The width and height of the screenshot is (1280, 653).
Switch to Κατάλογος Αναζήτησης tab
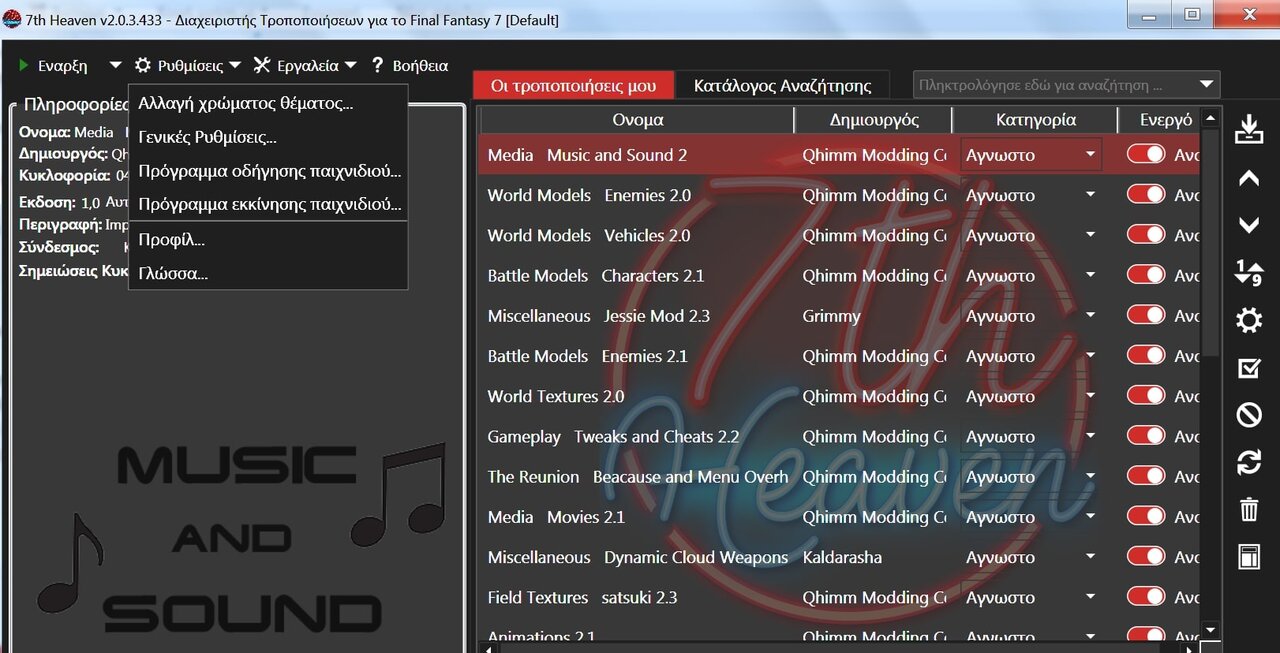pos(783,85)
